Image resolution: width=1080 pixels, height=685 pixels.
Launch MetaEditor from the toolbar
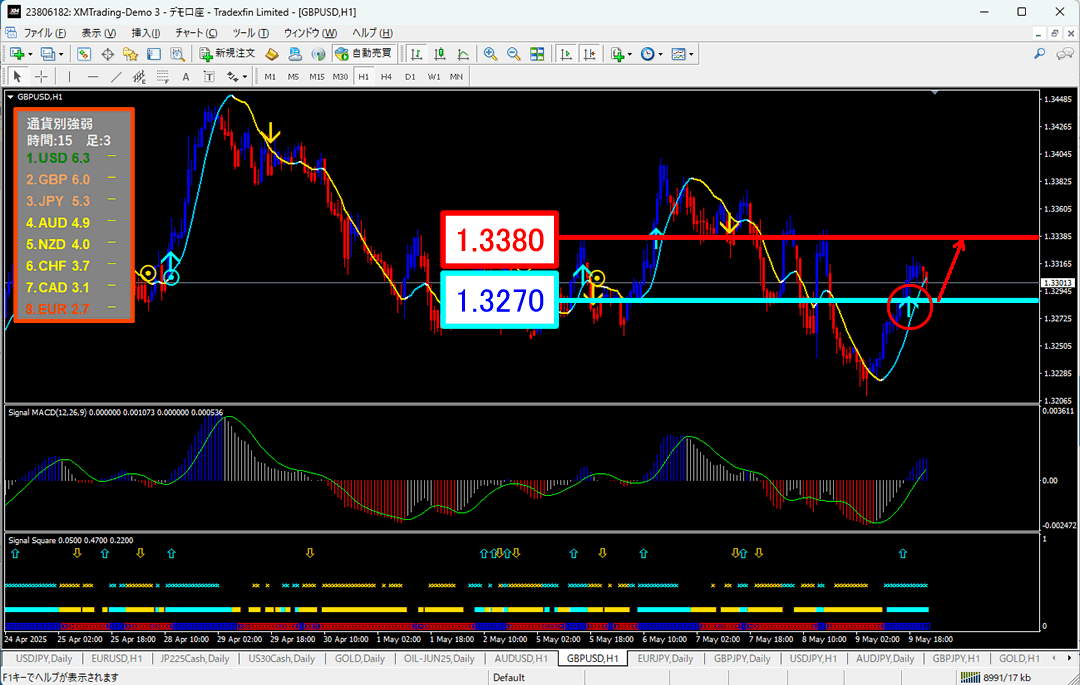[272, 54]
